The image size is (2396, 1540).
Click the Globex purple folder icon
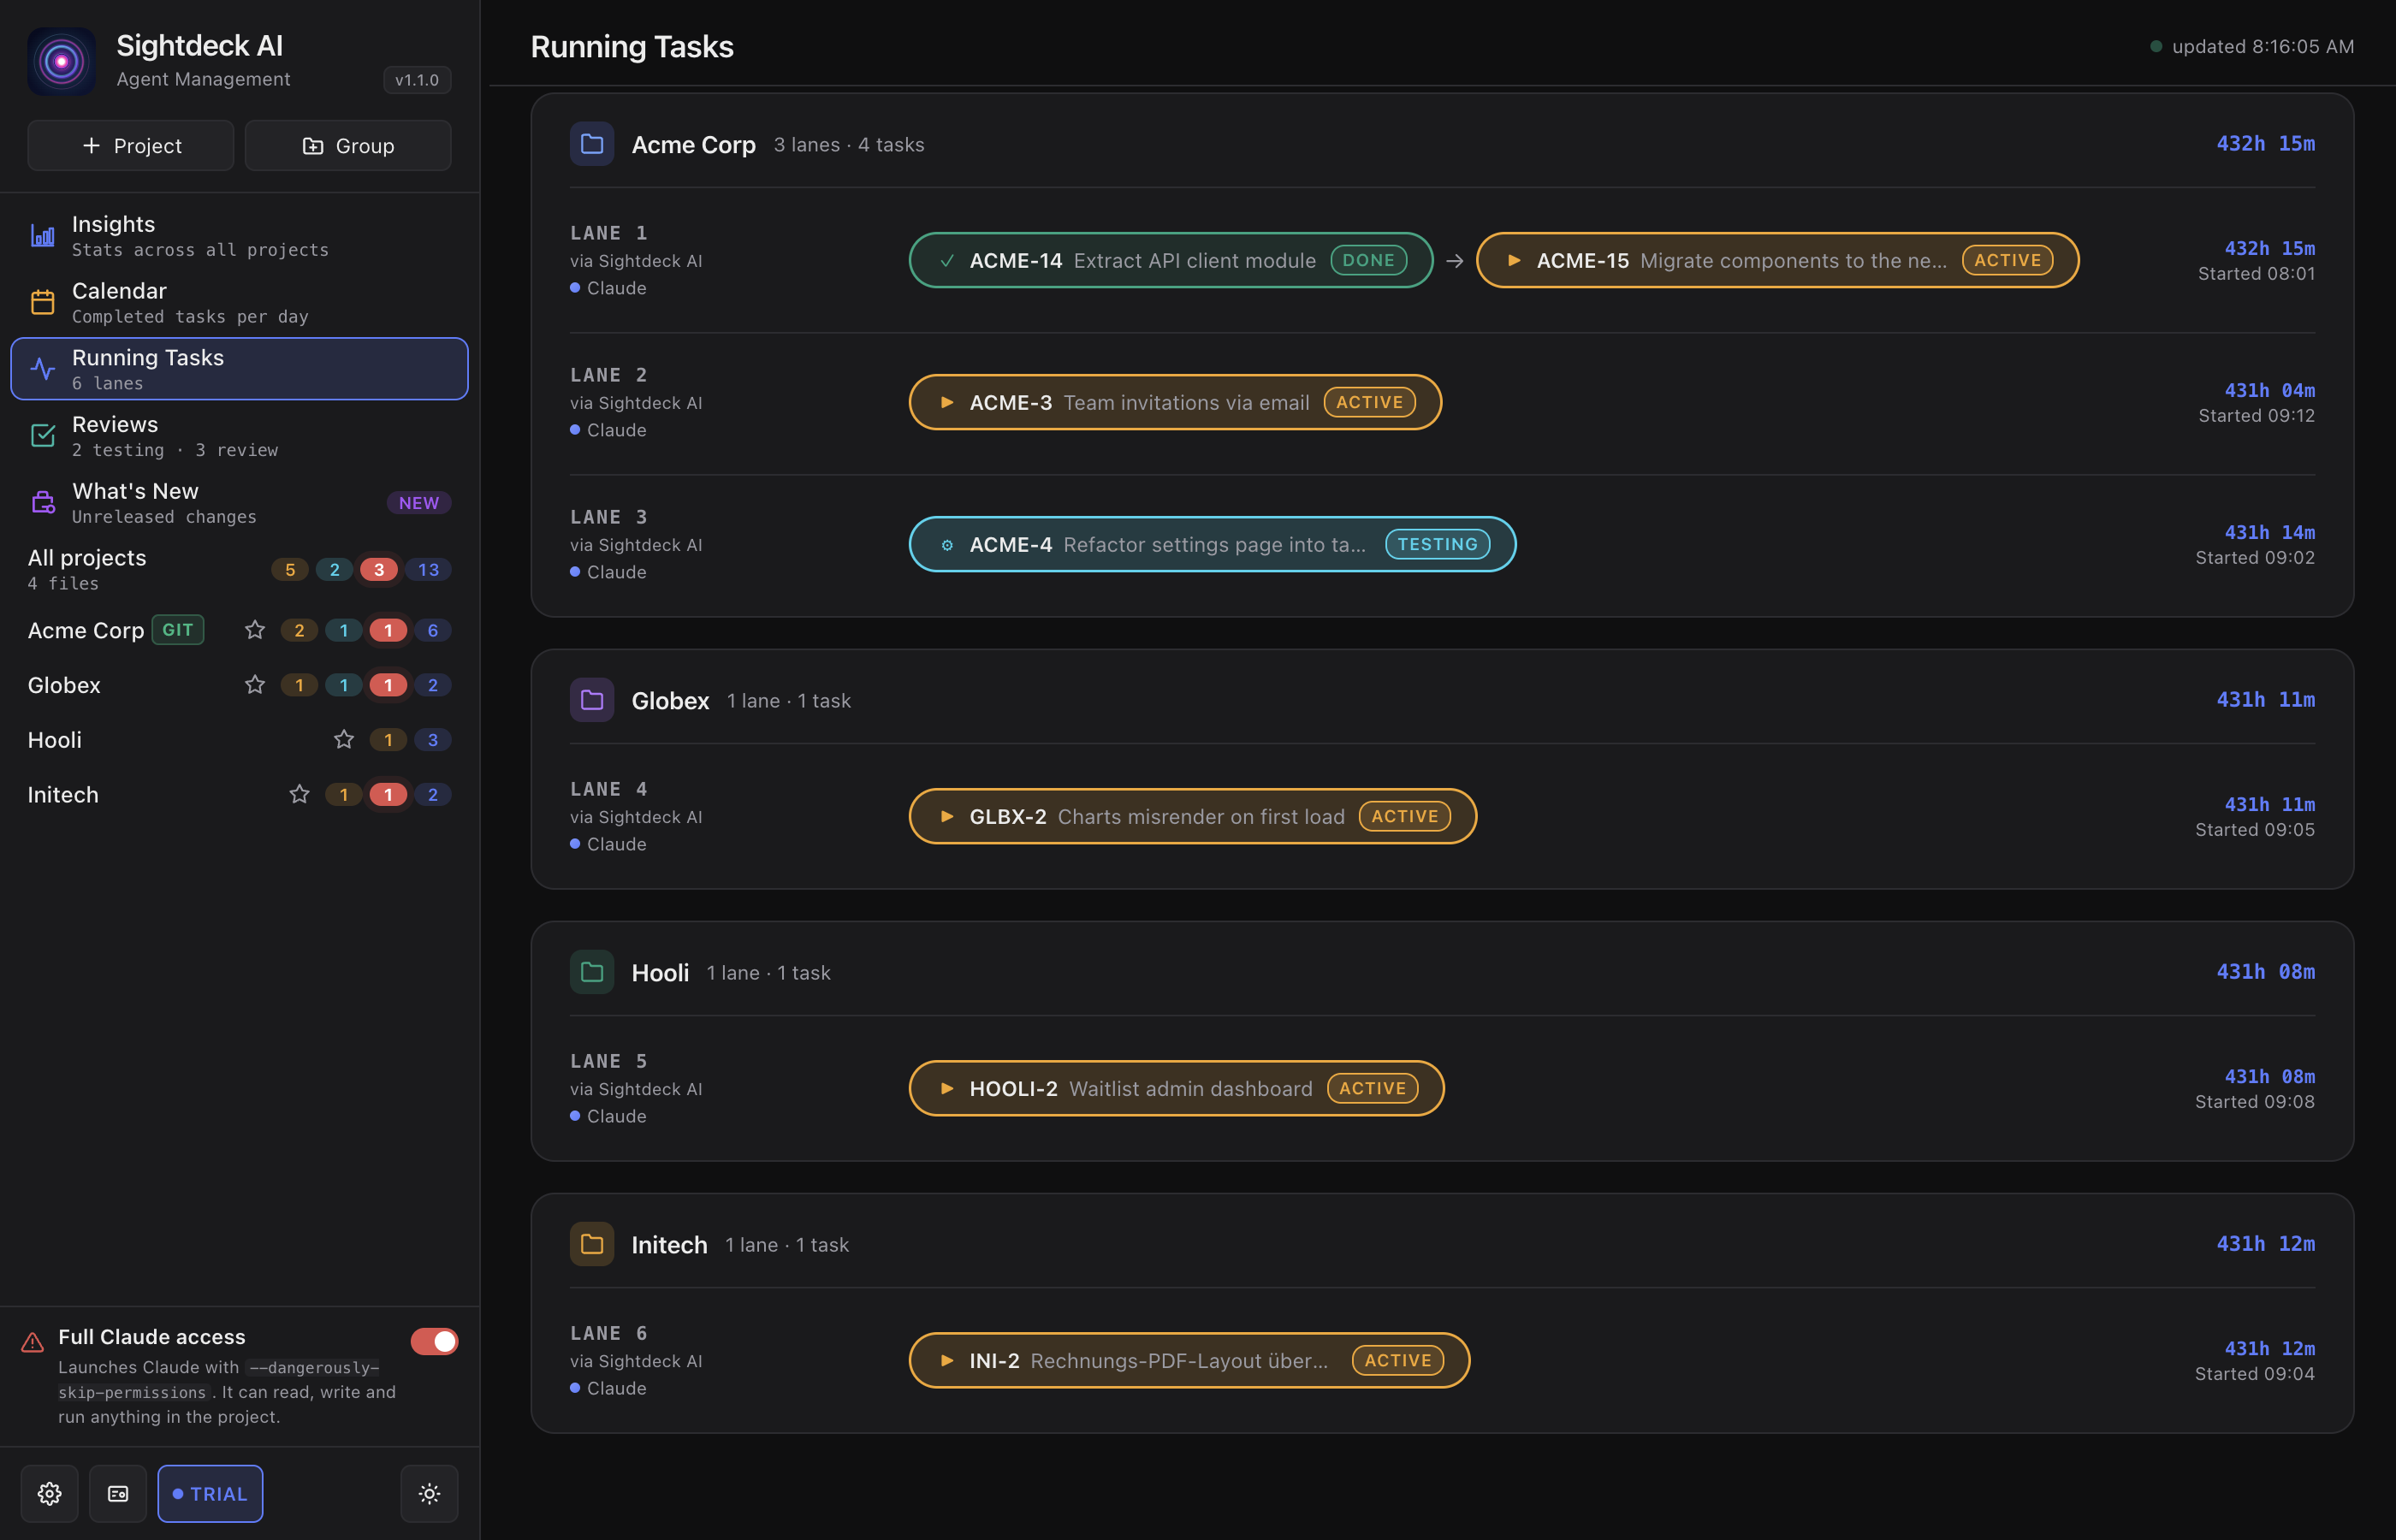592,700
